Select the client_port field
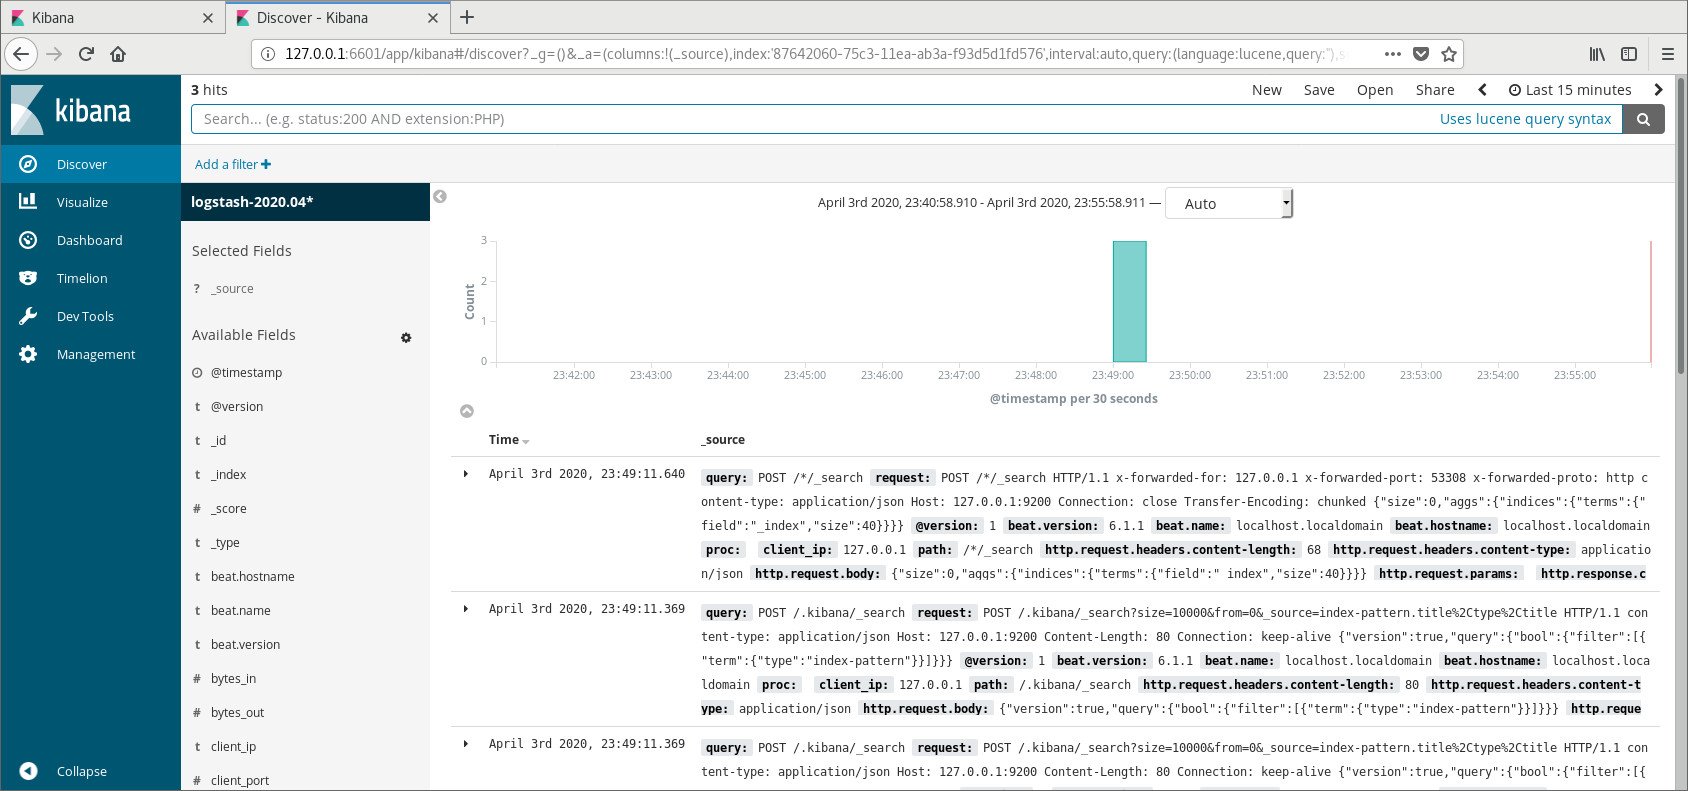 click(240, 781)
